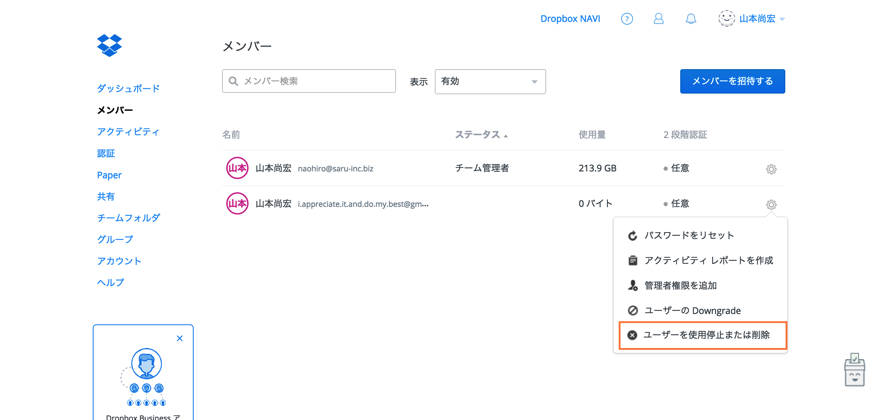
Task: Sort by the ステータス column header
Action: tap(480, 134)
